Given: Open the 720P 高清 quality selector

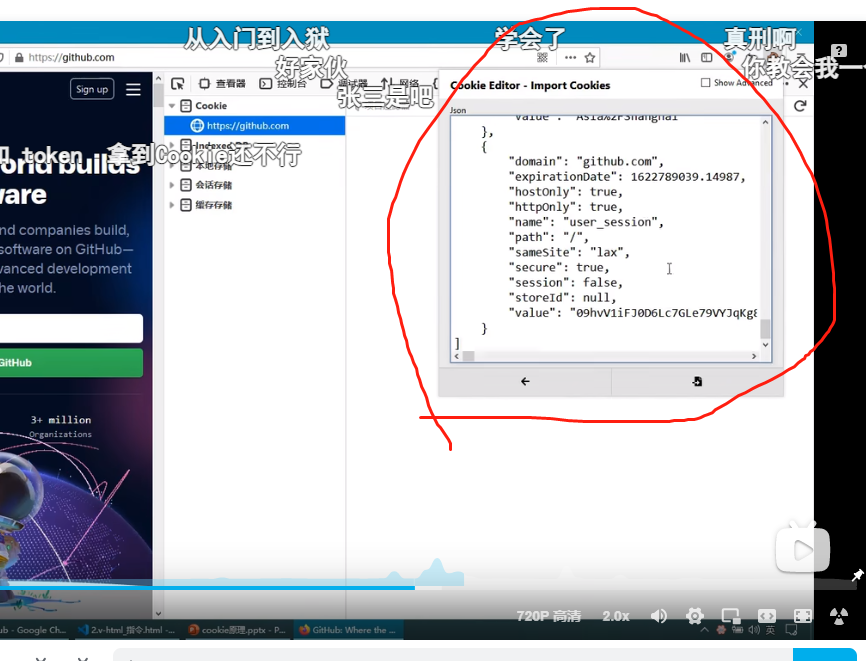Looking at the screenshot, I should 548,616.
